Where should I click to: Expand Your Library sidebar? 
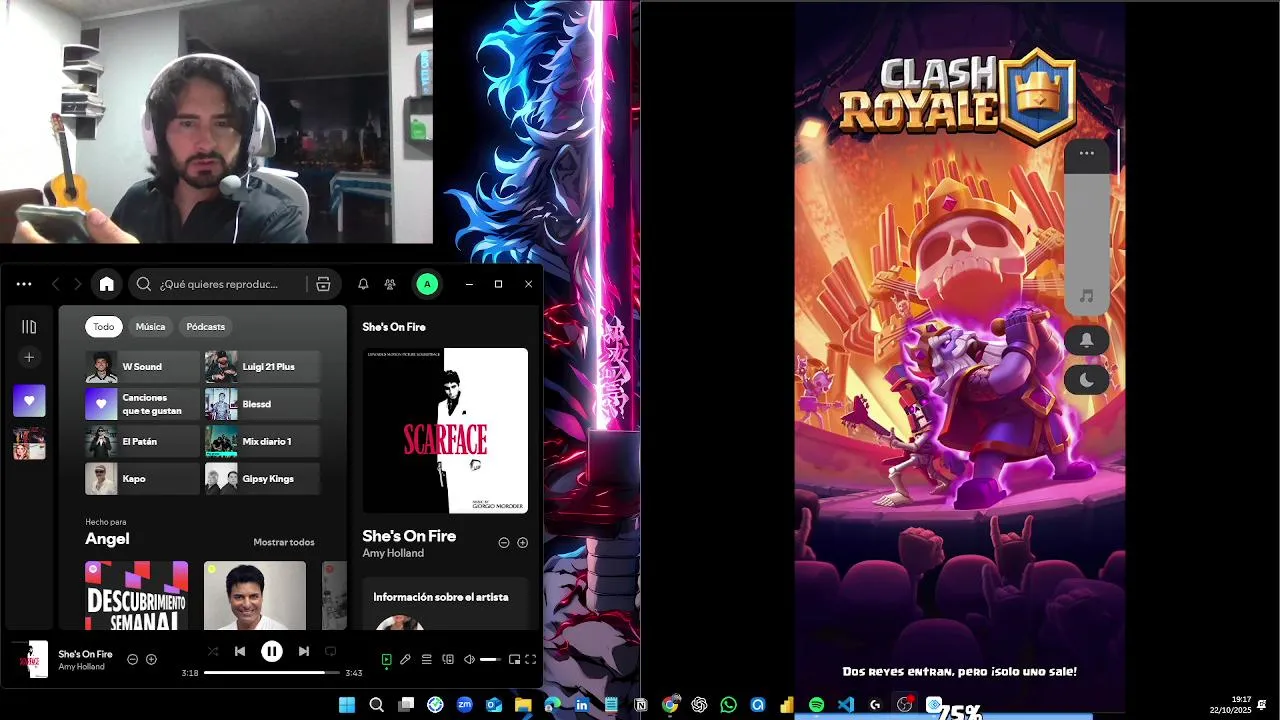pyautogui.click(x=29, y=327)
